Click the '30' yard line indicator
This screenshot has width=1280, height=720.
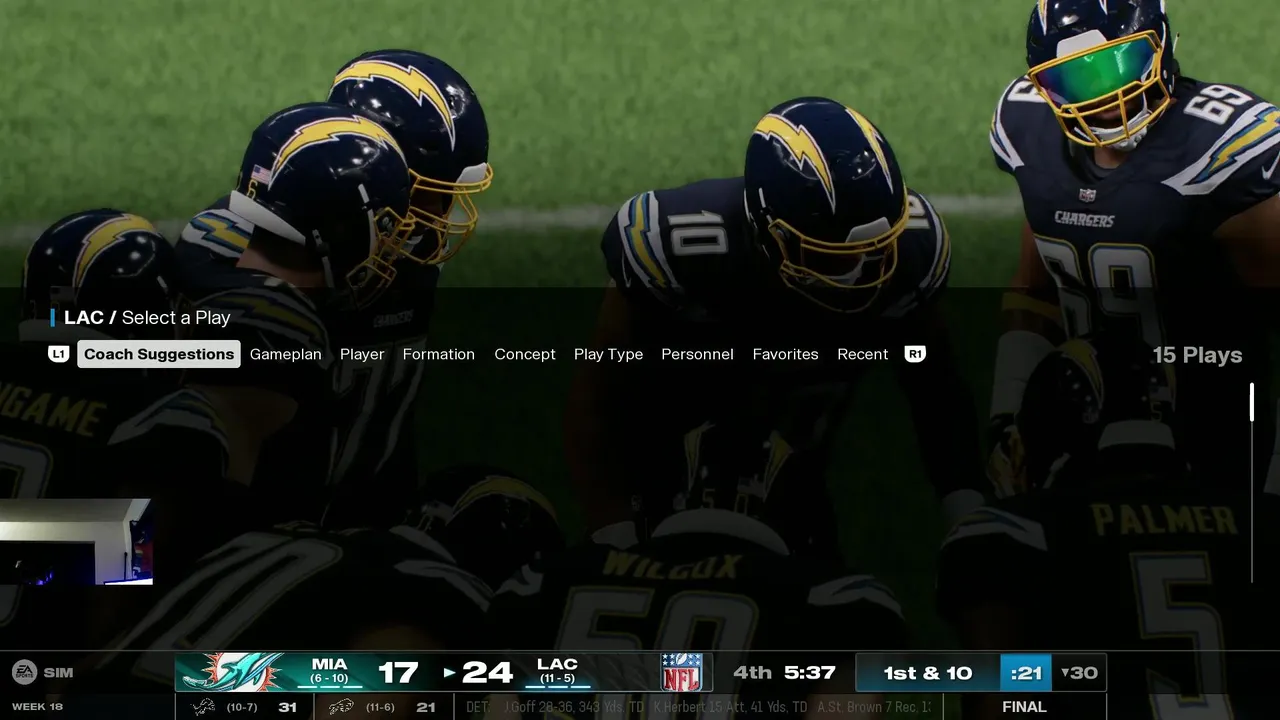[1079, 673]
